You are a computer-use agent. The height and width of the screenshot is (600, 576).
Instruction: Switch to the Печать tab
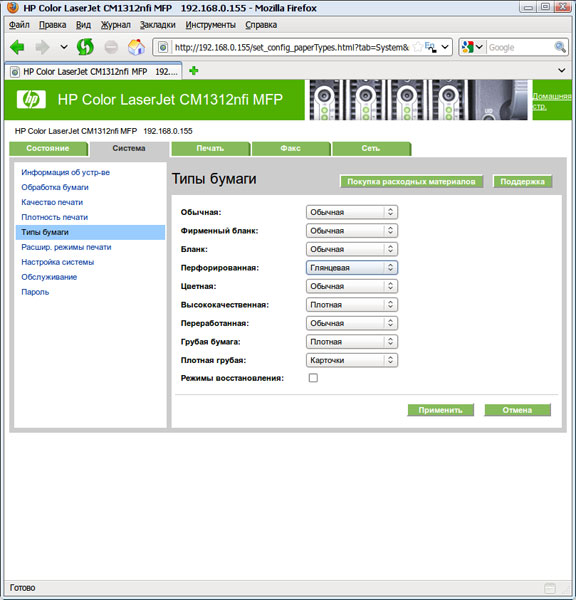[x=210, y=148]
